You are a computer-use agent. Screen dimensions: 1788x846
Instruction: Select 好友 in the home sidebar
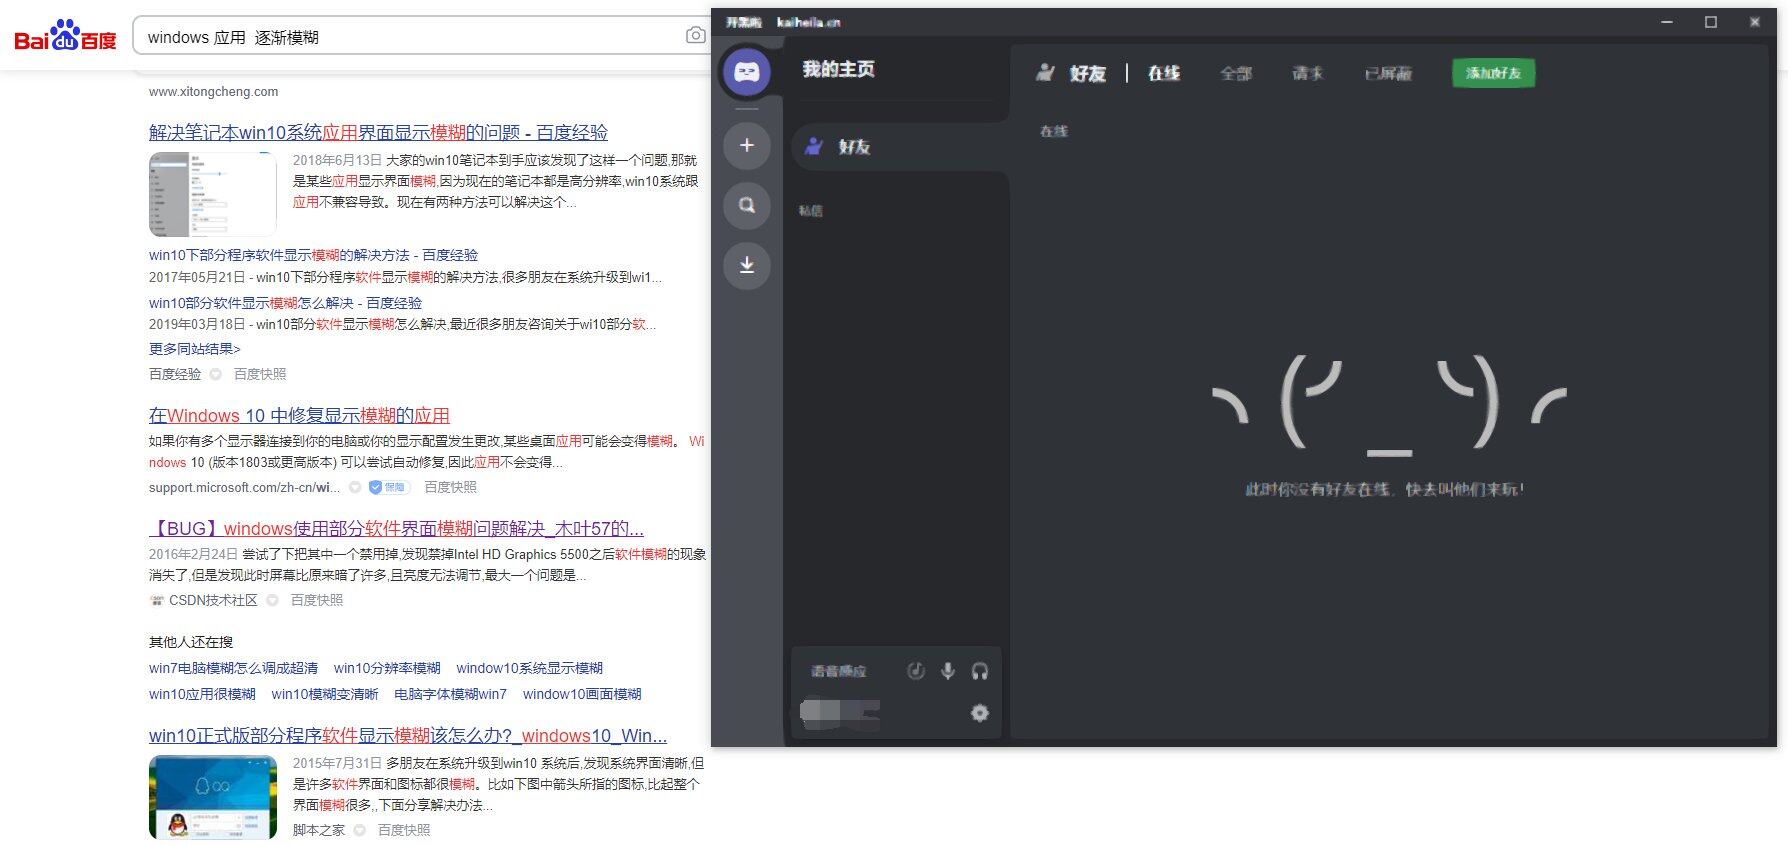(x=898, y=147)
